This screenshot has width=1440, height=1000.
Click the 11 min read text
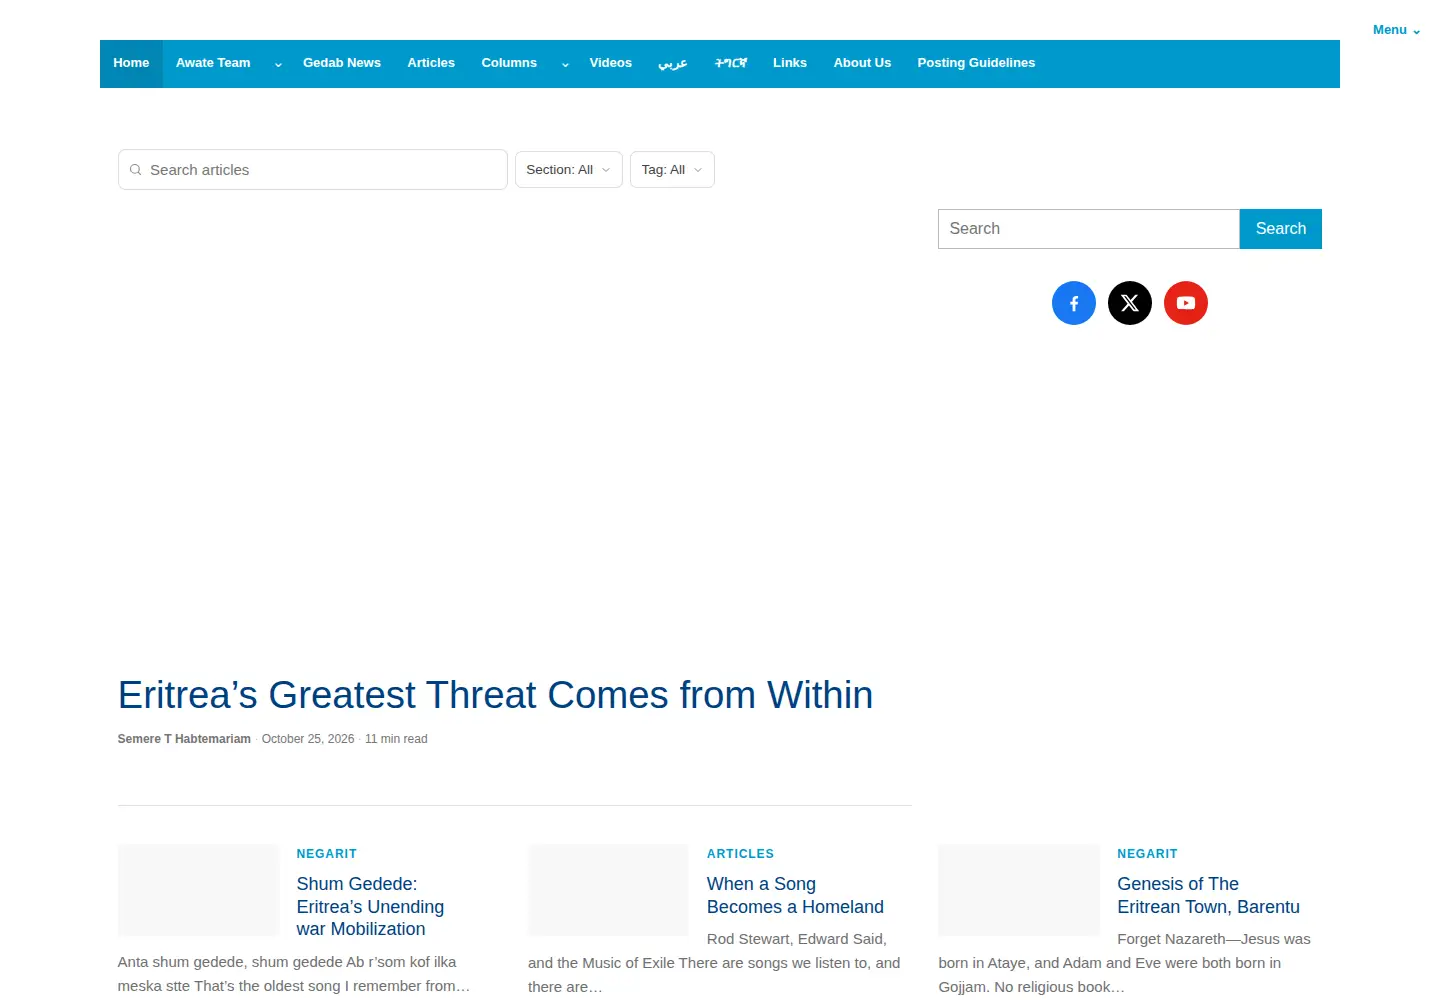click(396, 739)
